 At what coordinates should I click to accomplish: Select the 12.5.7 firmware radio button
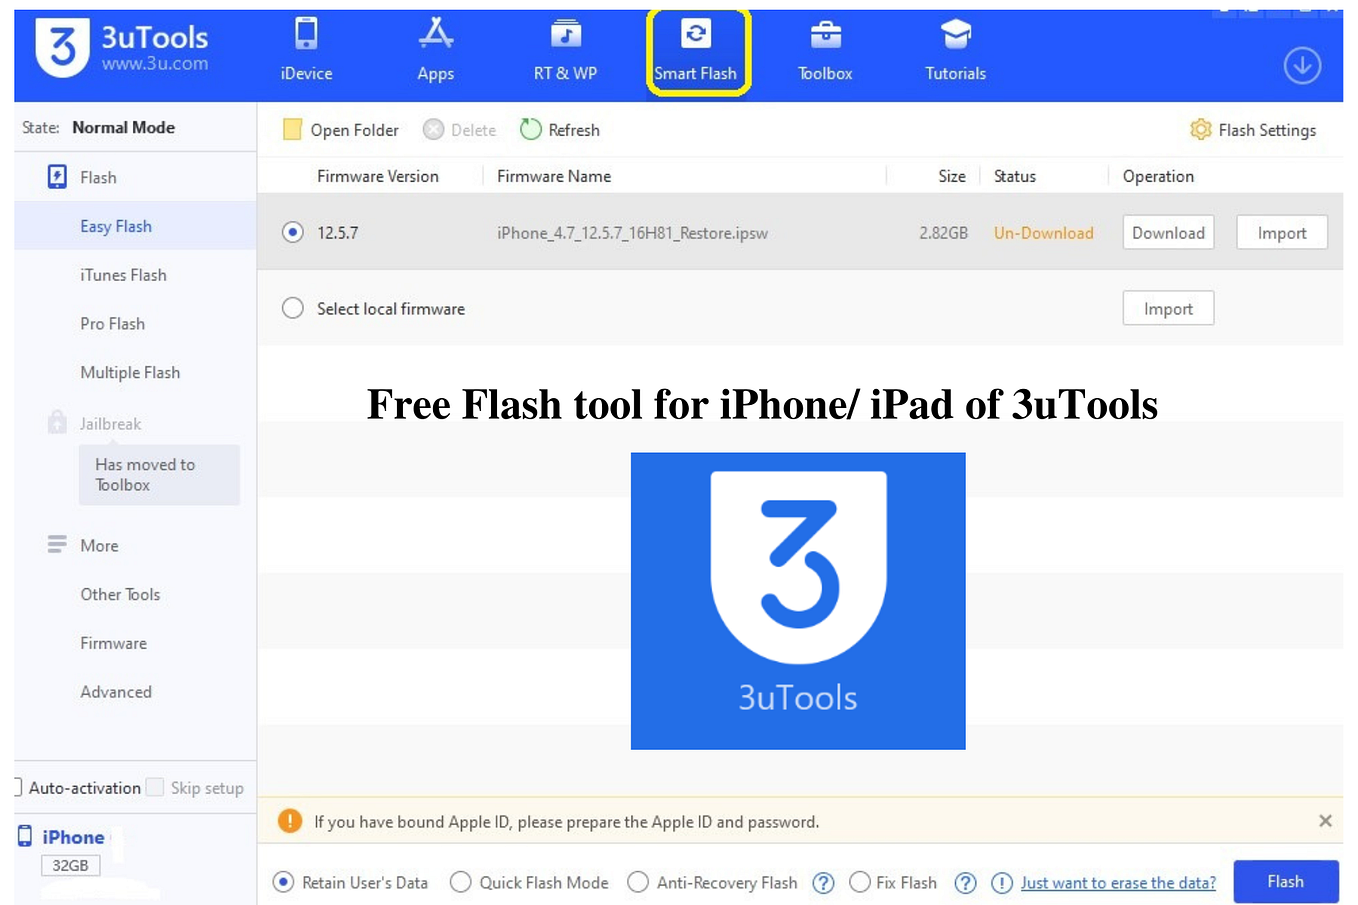tap(291, 232)
